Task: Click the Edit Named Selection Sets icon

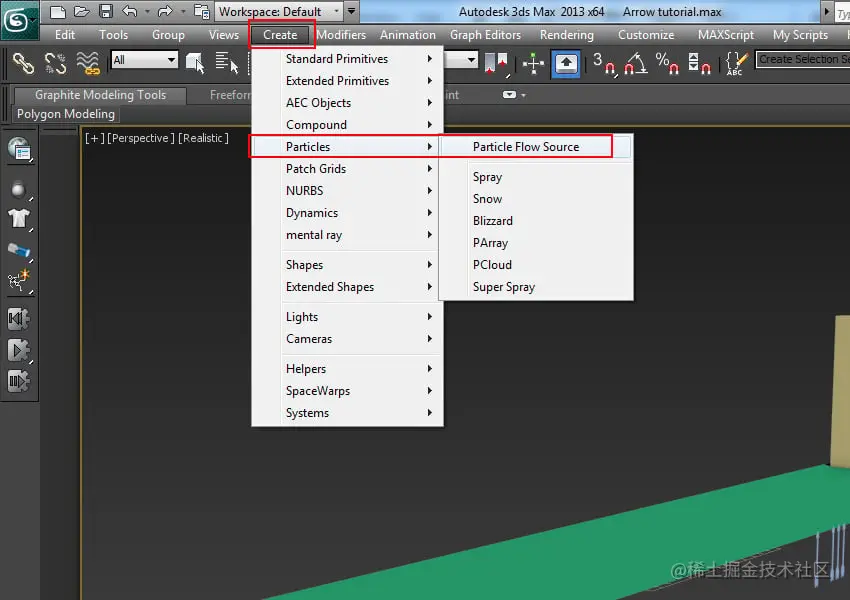Action: [737, 63]
